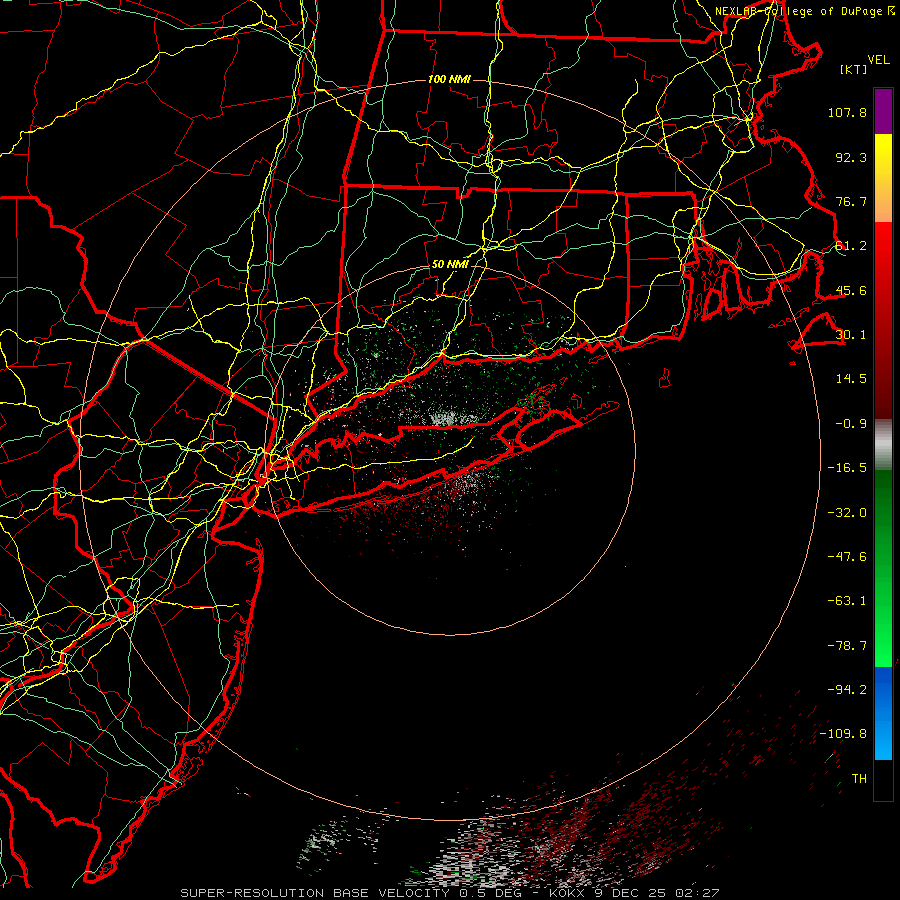The image size is (900, 900).
Task: Select the 76.7 legend value
Action: pyautogui.click(x=851, y=201)
